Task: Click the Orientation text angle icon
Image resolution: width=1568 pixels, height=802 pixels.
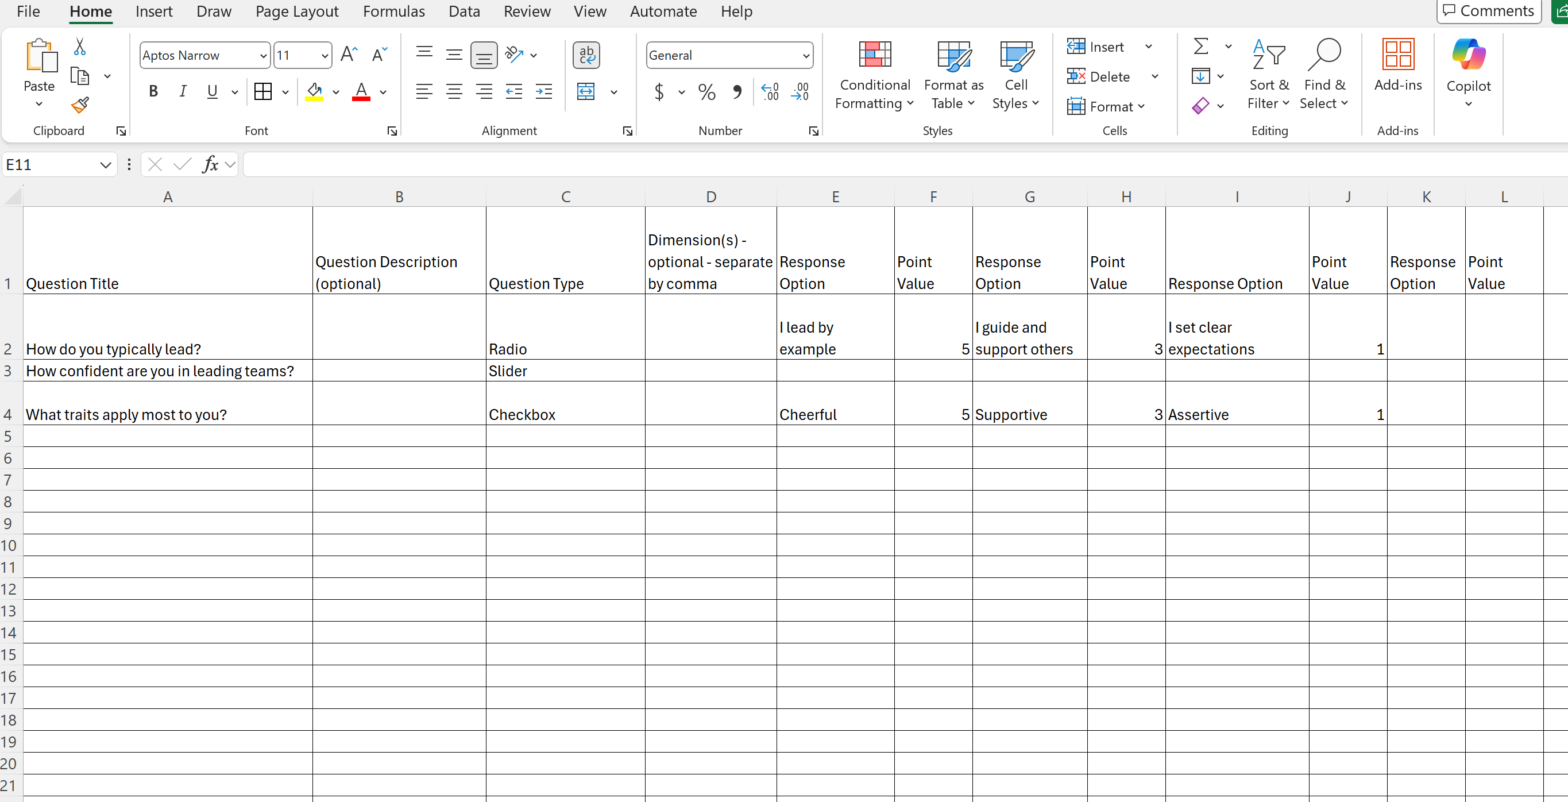Action: point(514,55)
